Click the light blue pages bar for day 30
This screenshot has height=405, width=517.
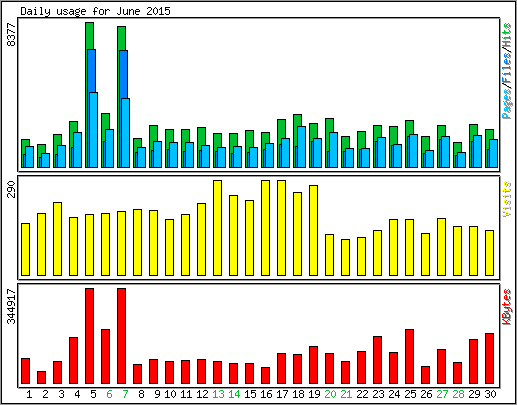click(494, 153)
